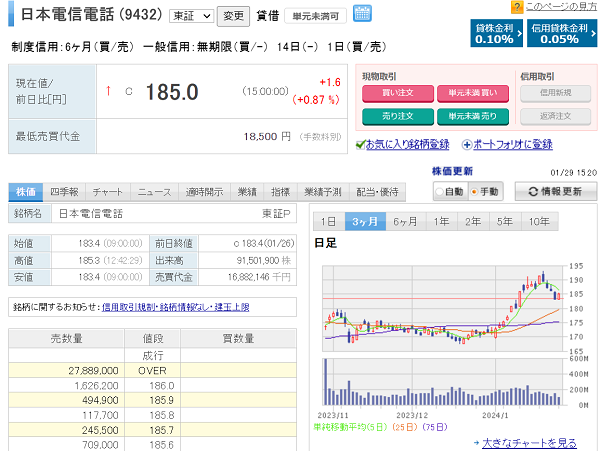Screen dimensions: 600x451
Task: Select the 6ヶ月 chart period tab
Action: (x=404, y=221)
